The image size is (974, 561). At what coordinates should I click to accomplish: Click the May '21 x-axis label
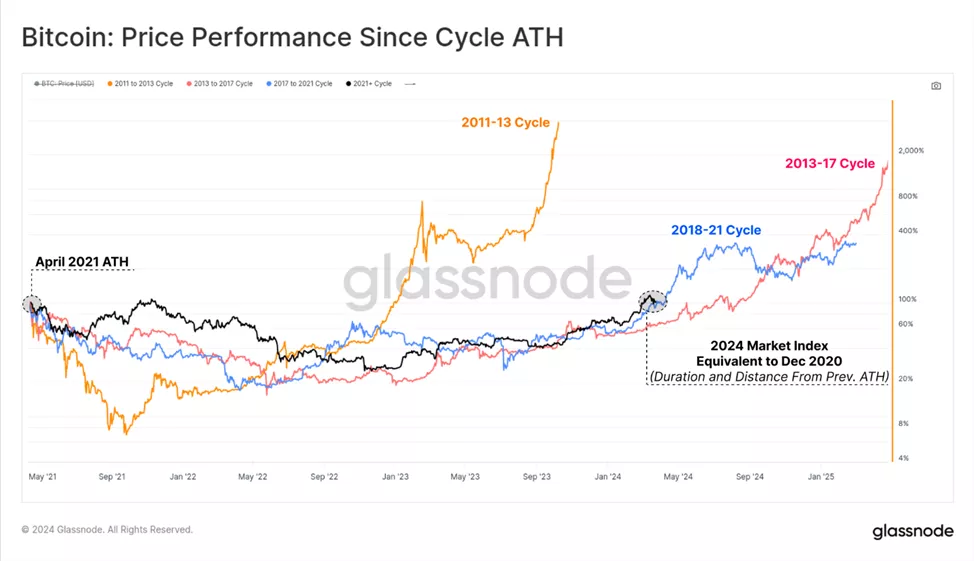43,477
